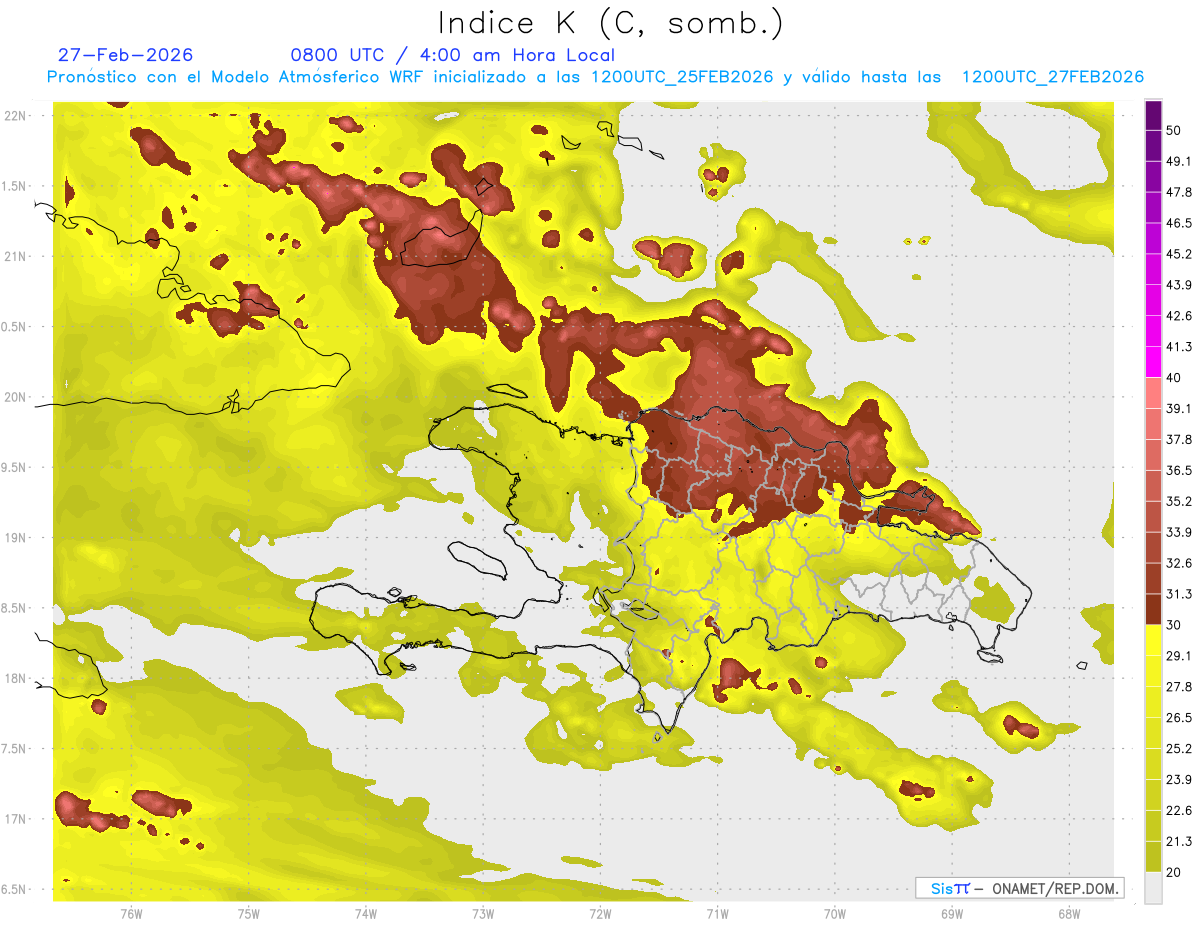
Task: Click the initialization timestamp "1200UTC_25FEB2026"
Action: 682,77
